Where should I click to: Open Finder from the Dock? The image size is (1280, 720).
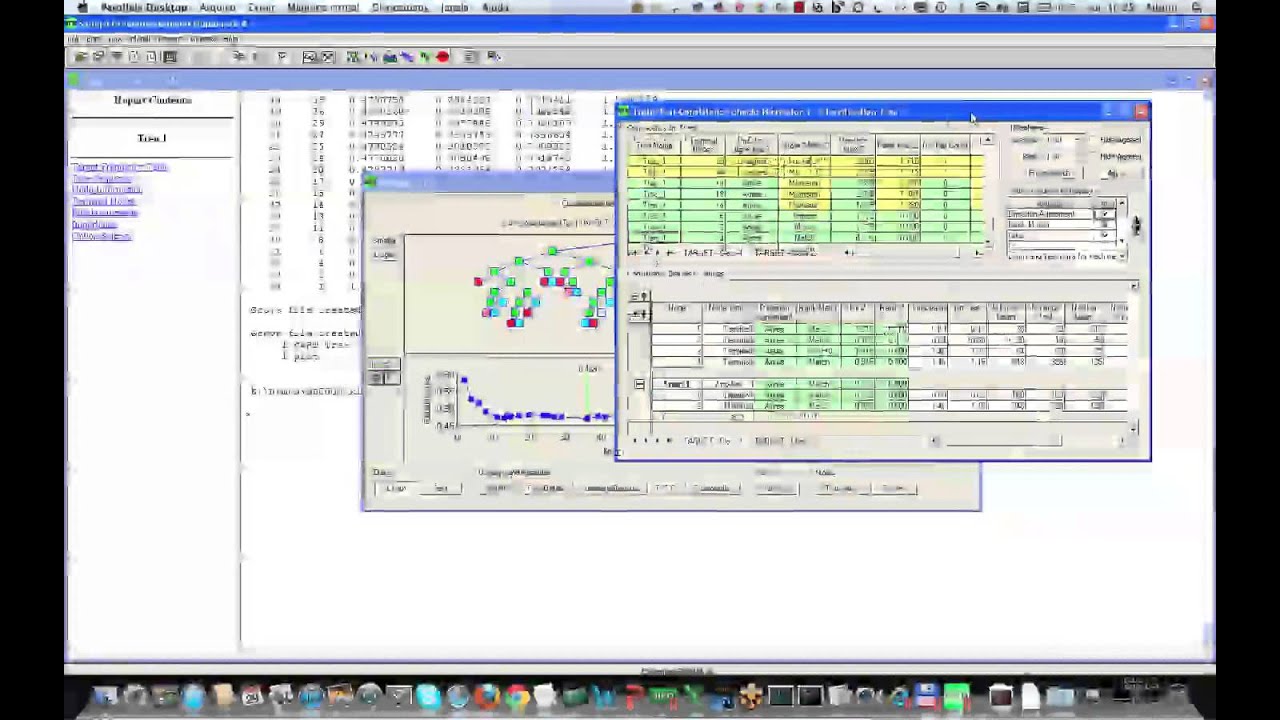[x=105, y=695]
